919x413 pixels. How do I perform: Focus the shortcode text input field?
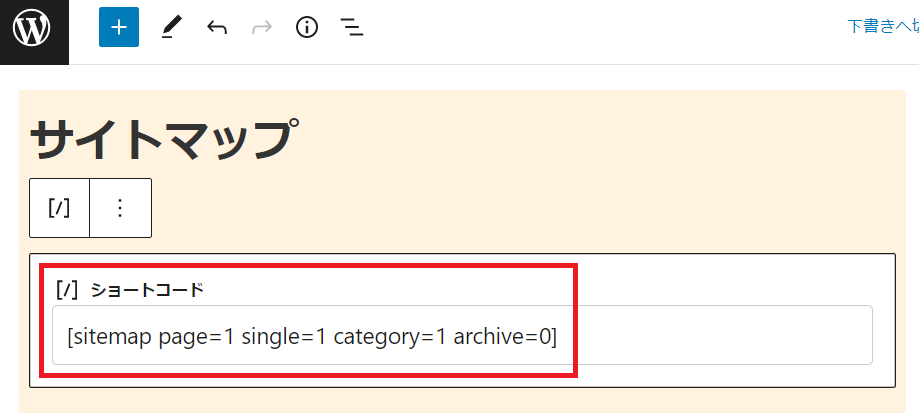462,335
